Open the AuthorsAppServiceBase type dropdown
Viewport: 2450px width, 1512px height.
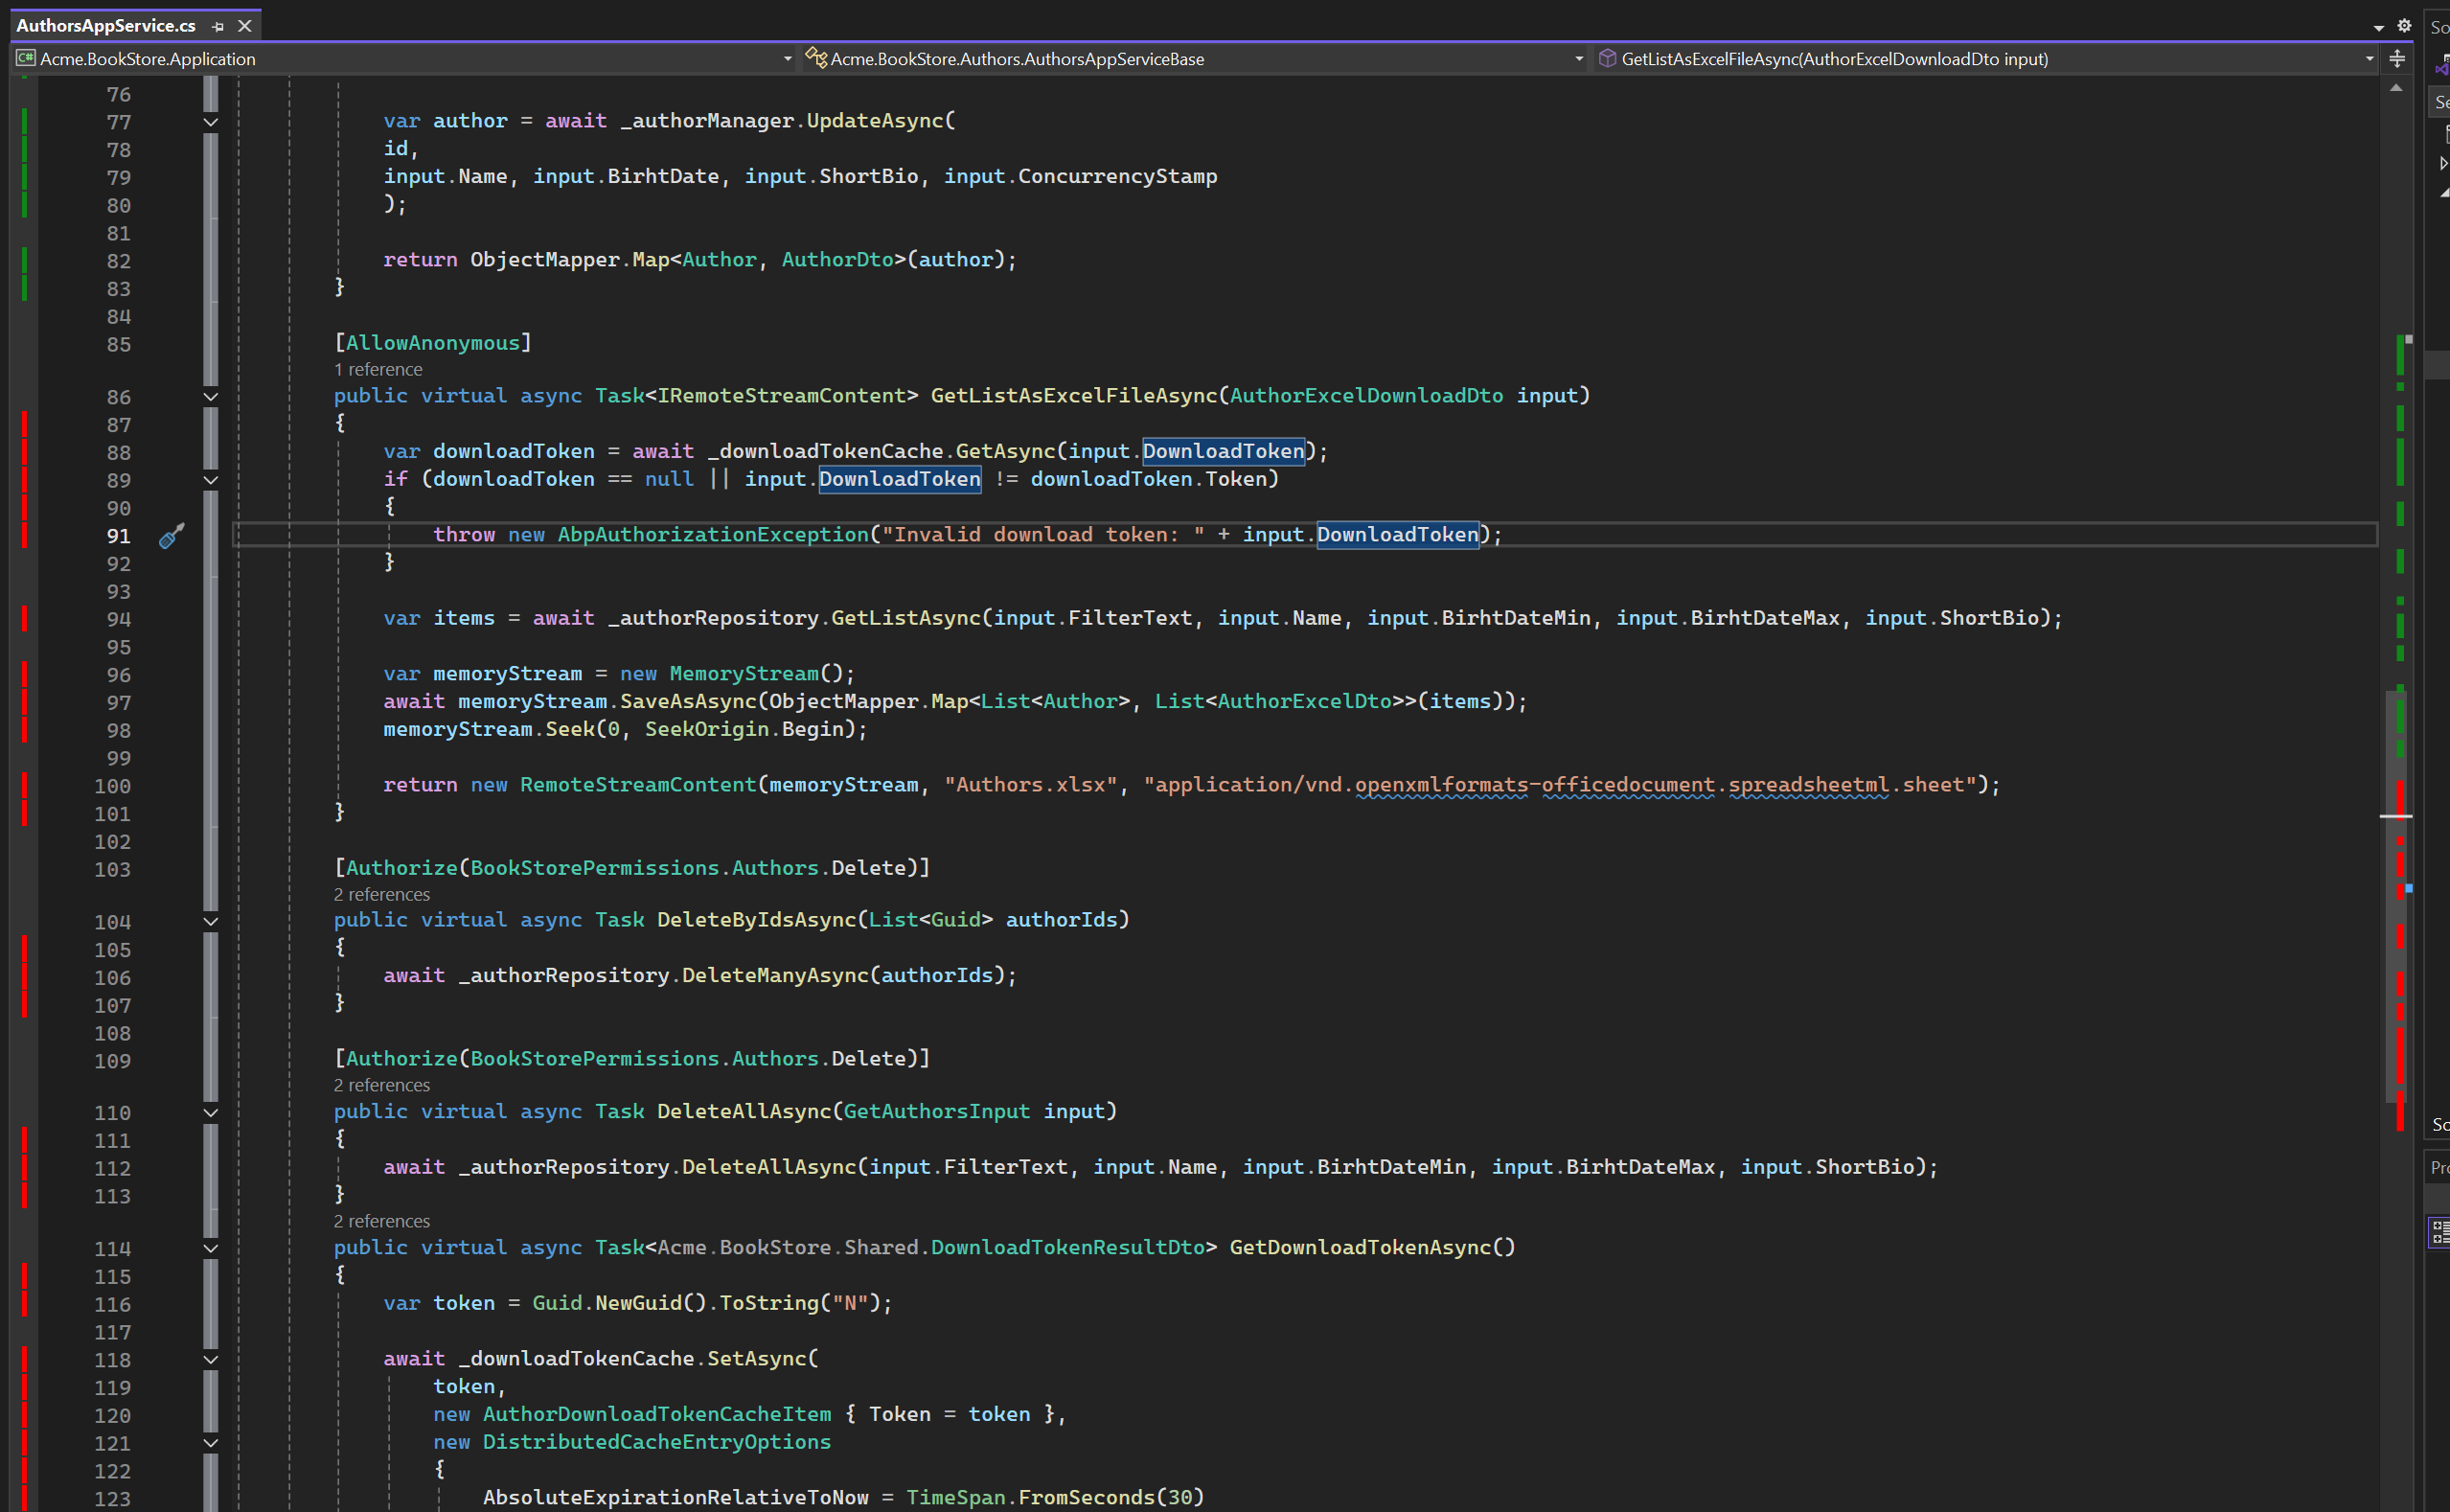click(1578, 59)
